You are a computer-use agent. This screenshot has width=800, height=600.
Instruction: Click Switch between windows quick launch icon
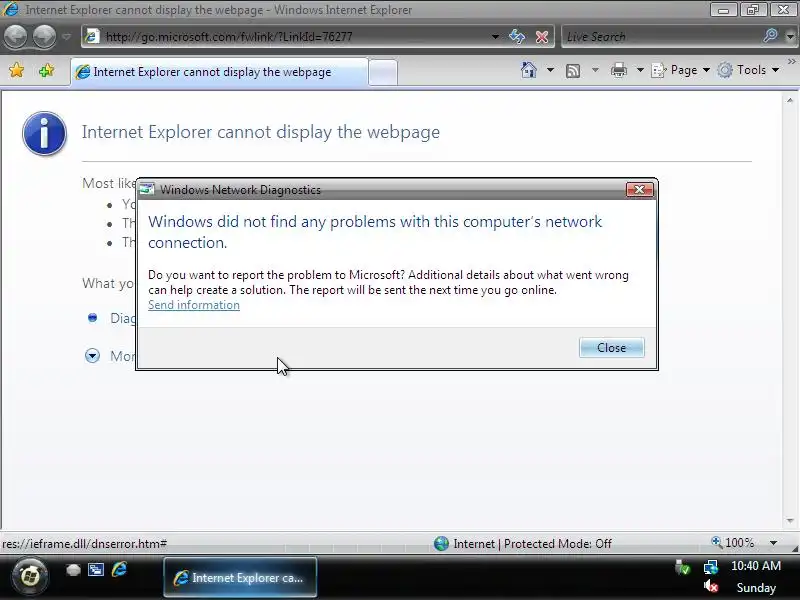click(x=96, y=570)
